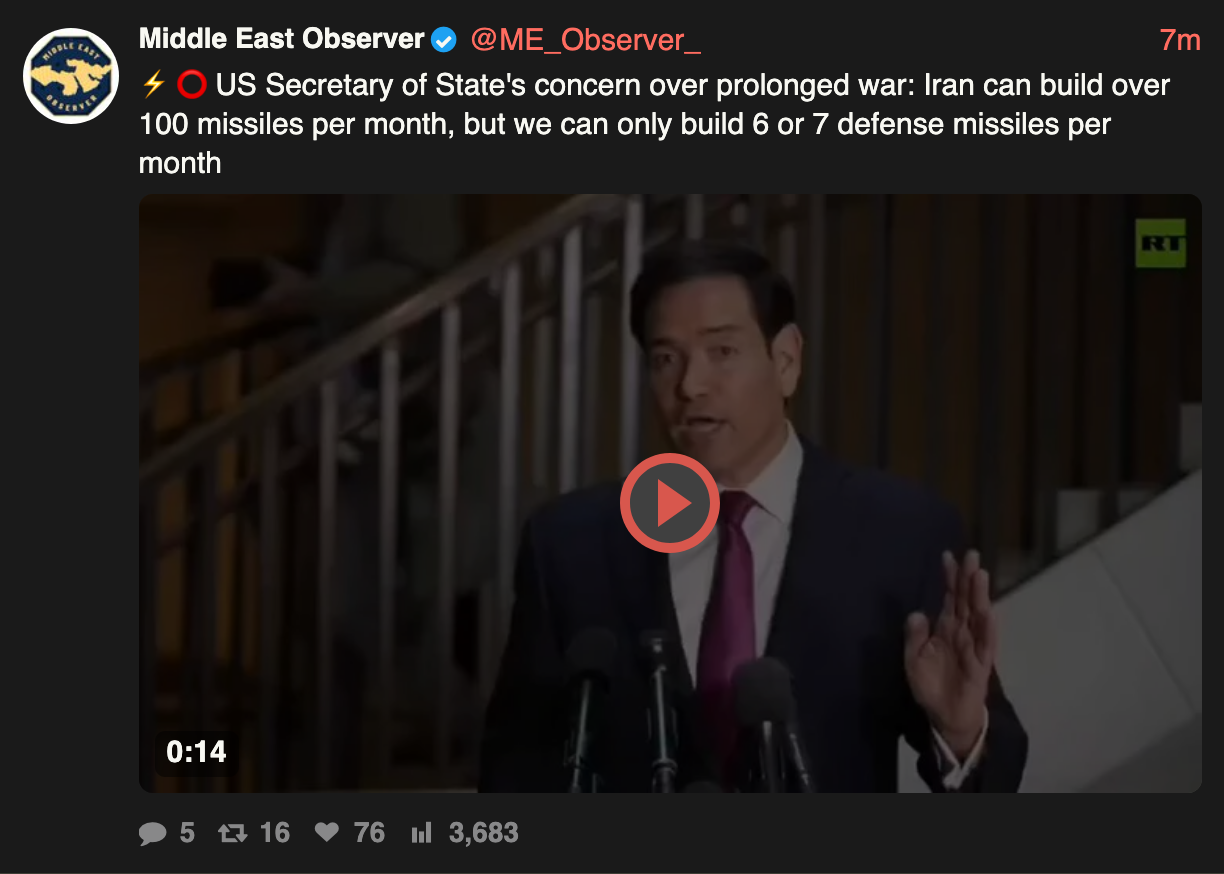Click the red circle emoji in the tweet
1224x874 pixels.
[x=191, y=85]
